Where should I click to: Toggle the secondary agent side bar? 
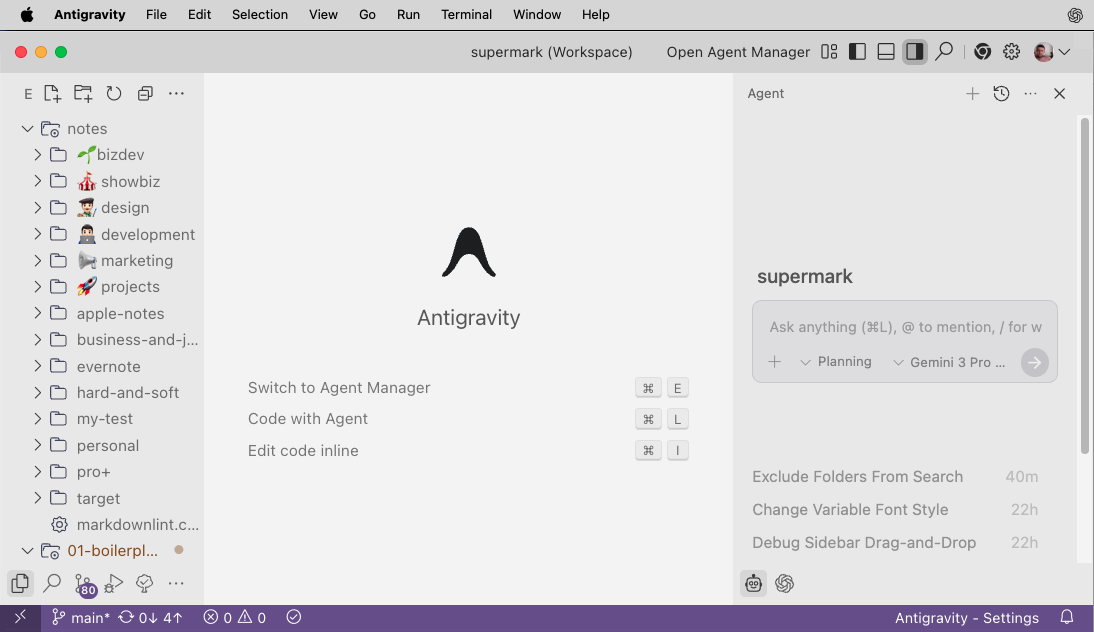coord(914,52)
